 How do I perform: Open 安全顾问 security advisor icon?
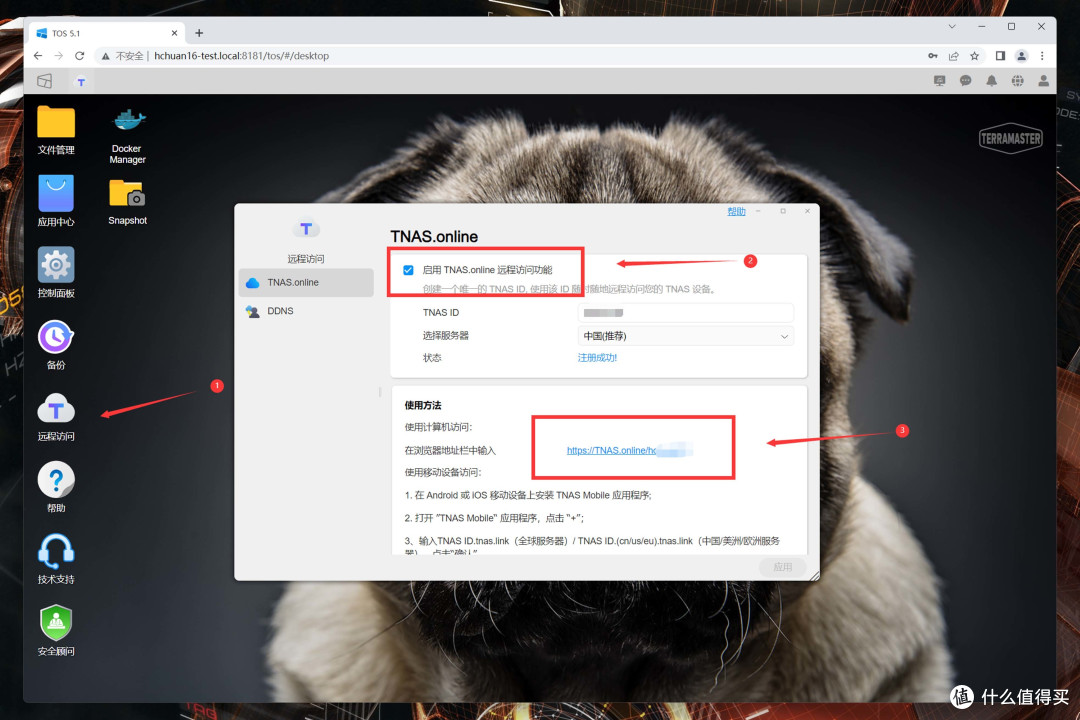coord(56,623)
